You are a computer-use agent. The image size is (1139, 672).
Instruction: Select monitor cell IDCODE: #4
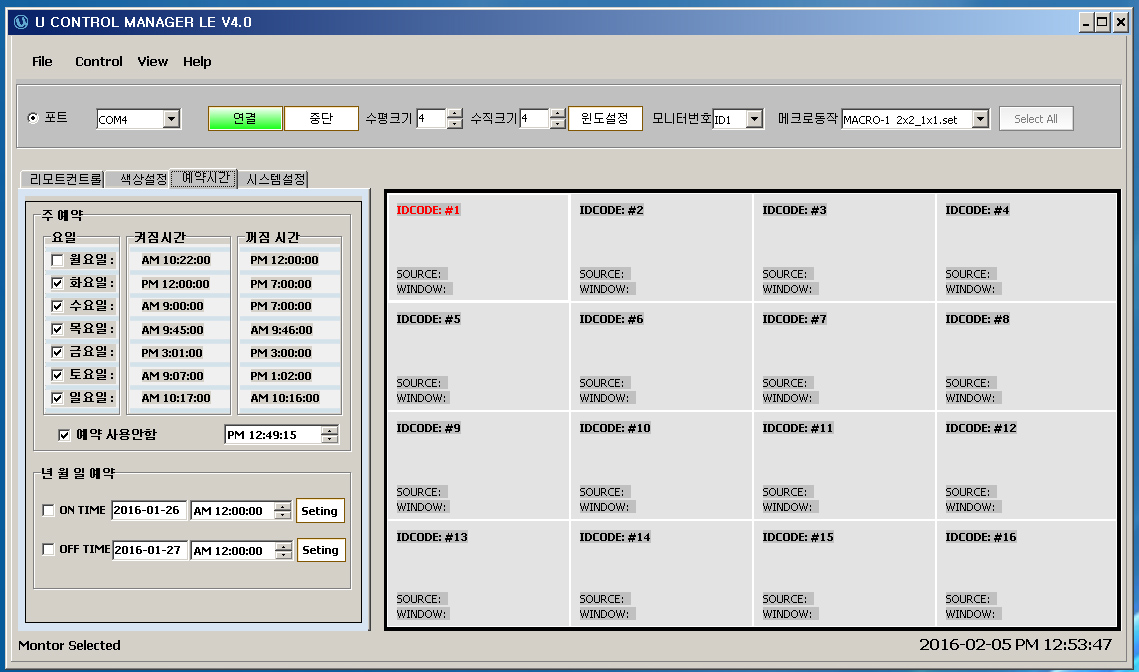point(1026,247)
